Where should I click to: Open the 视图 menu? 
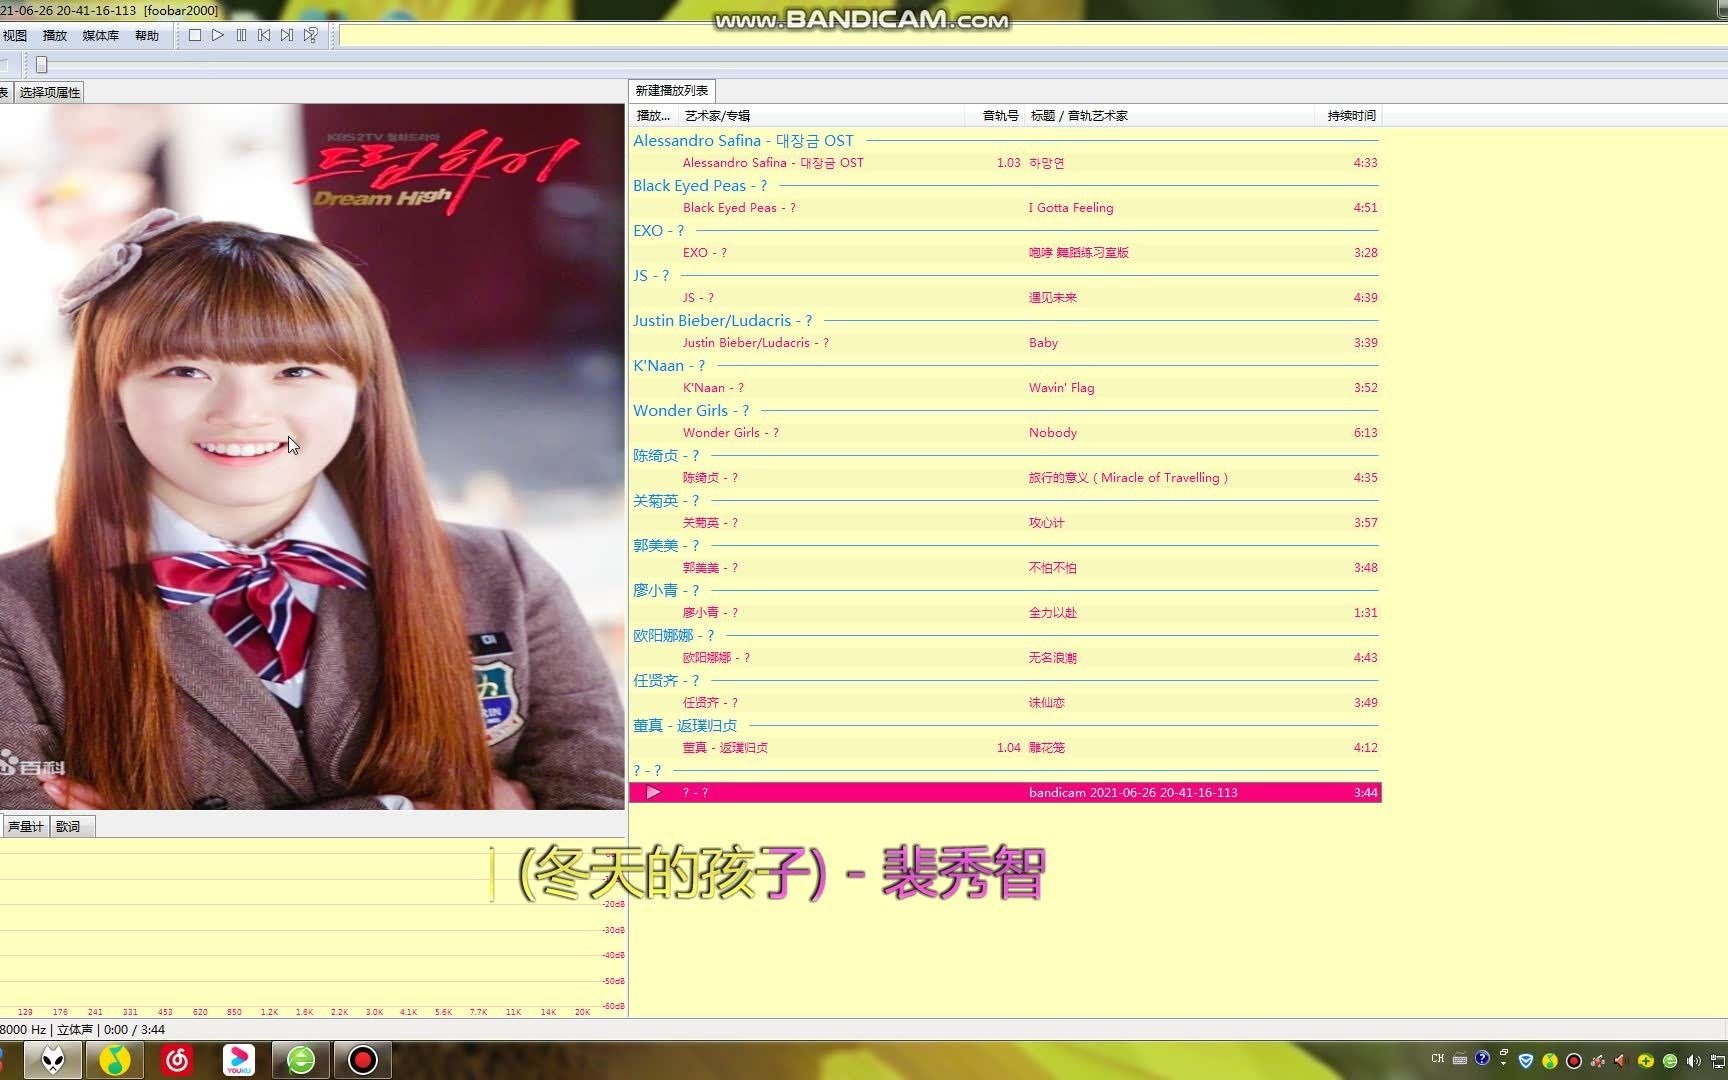[x=14, y=35]
